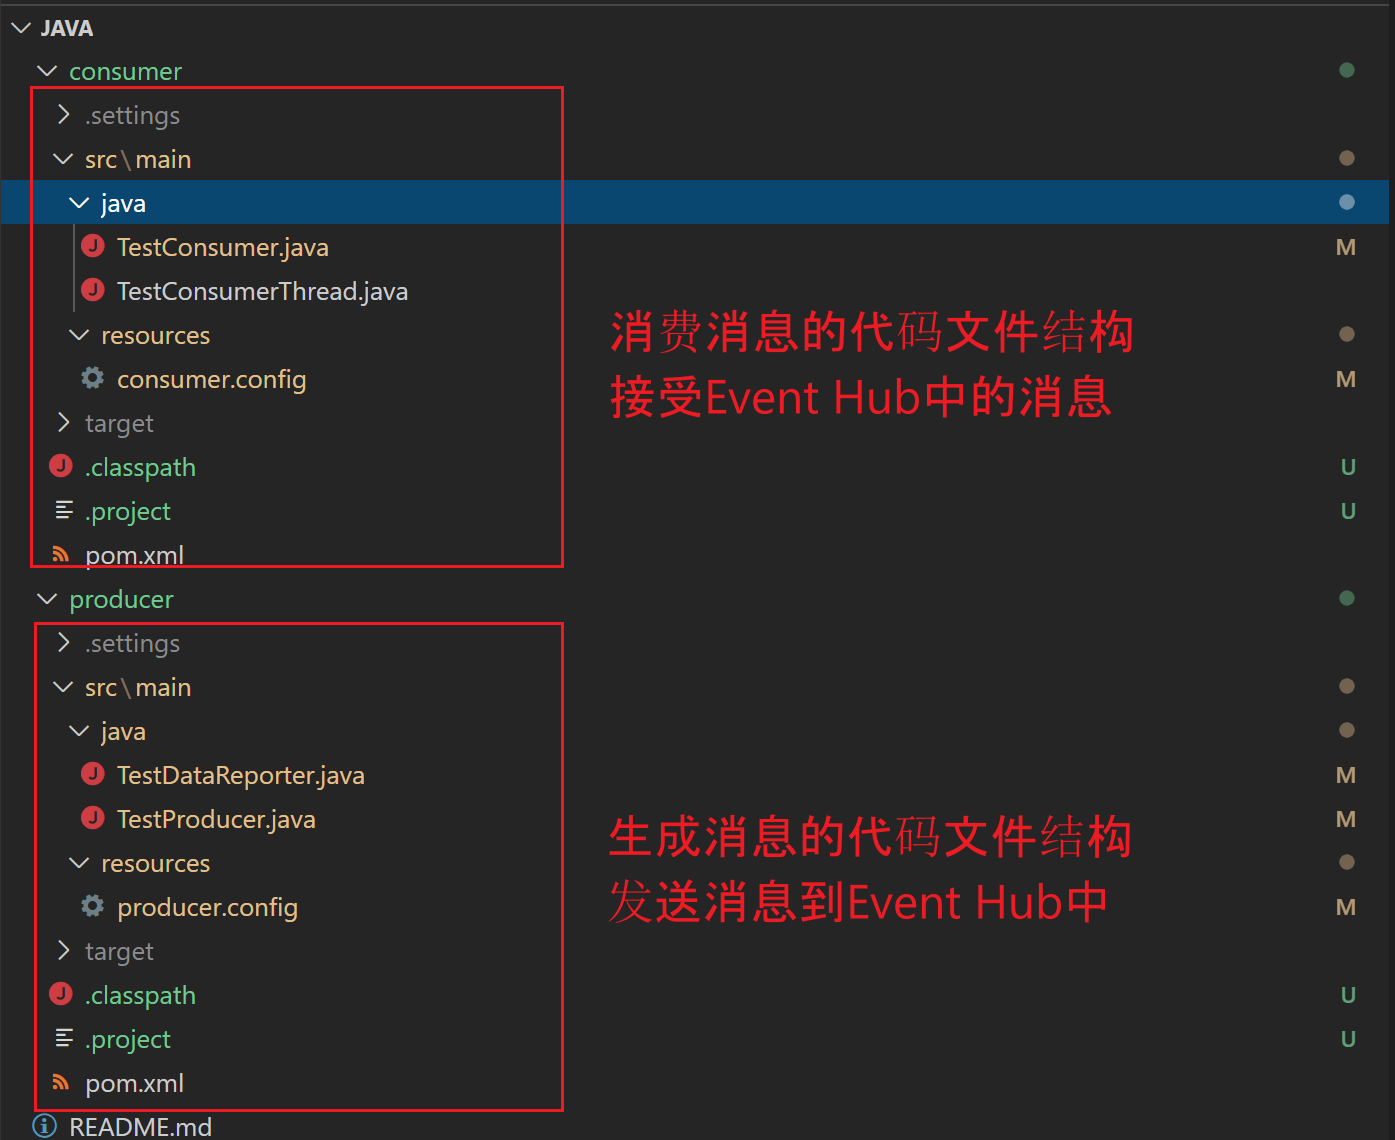Click the git status dot on consumer row
The height and width of the screenshot is (1140, 1395).
(x=1347, y=70)
